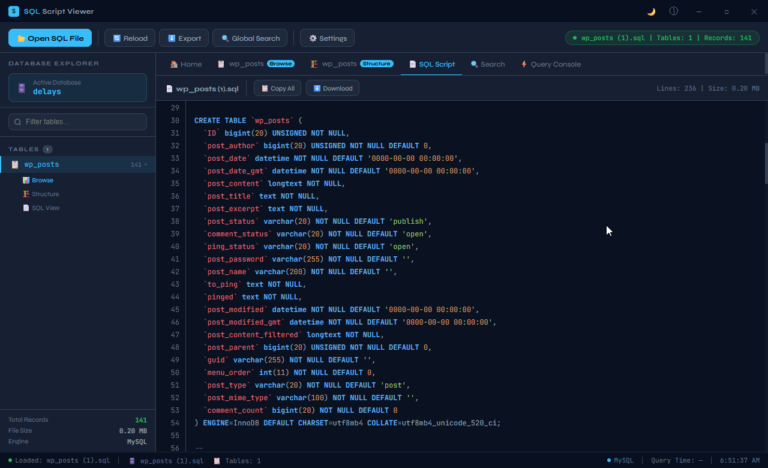Click the Download arrow icon

pyautogui.click(x=317, y=88)
